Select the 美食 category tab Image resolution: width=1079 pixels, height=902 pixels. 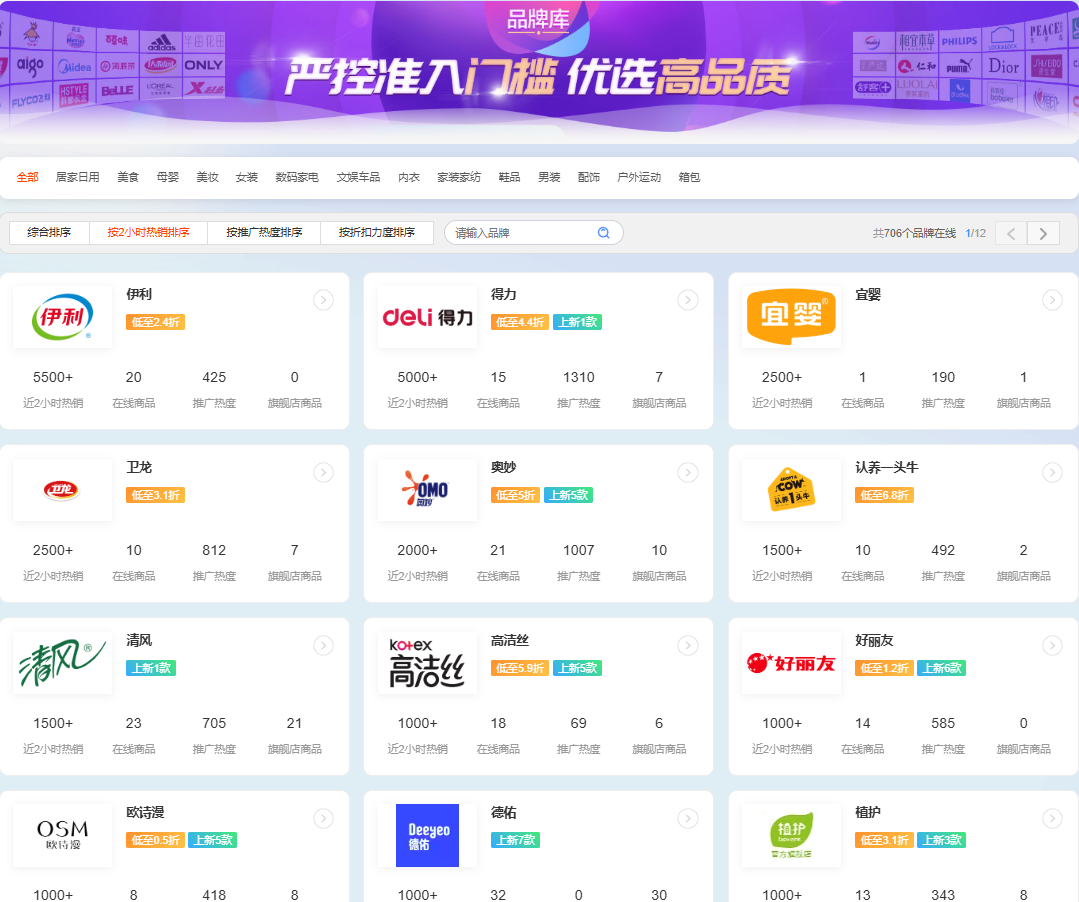[128, 178]
